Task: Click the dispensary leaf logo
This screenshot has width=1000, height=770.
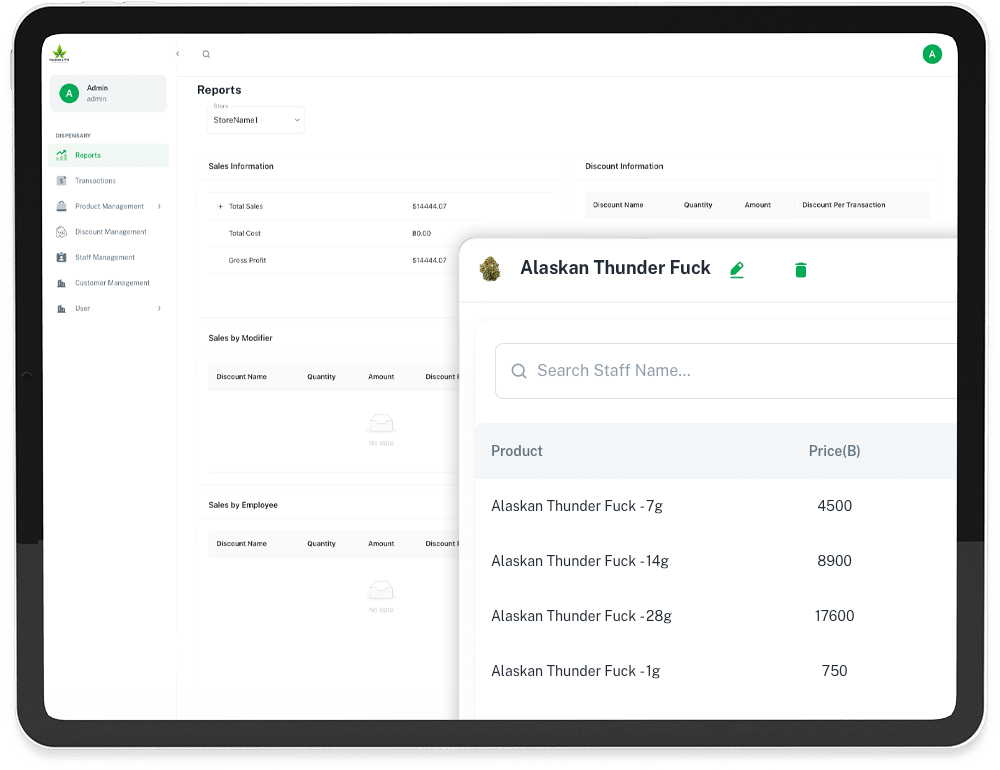Action: coord(60,54)
